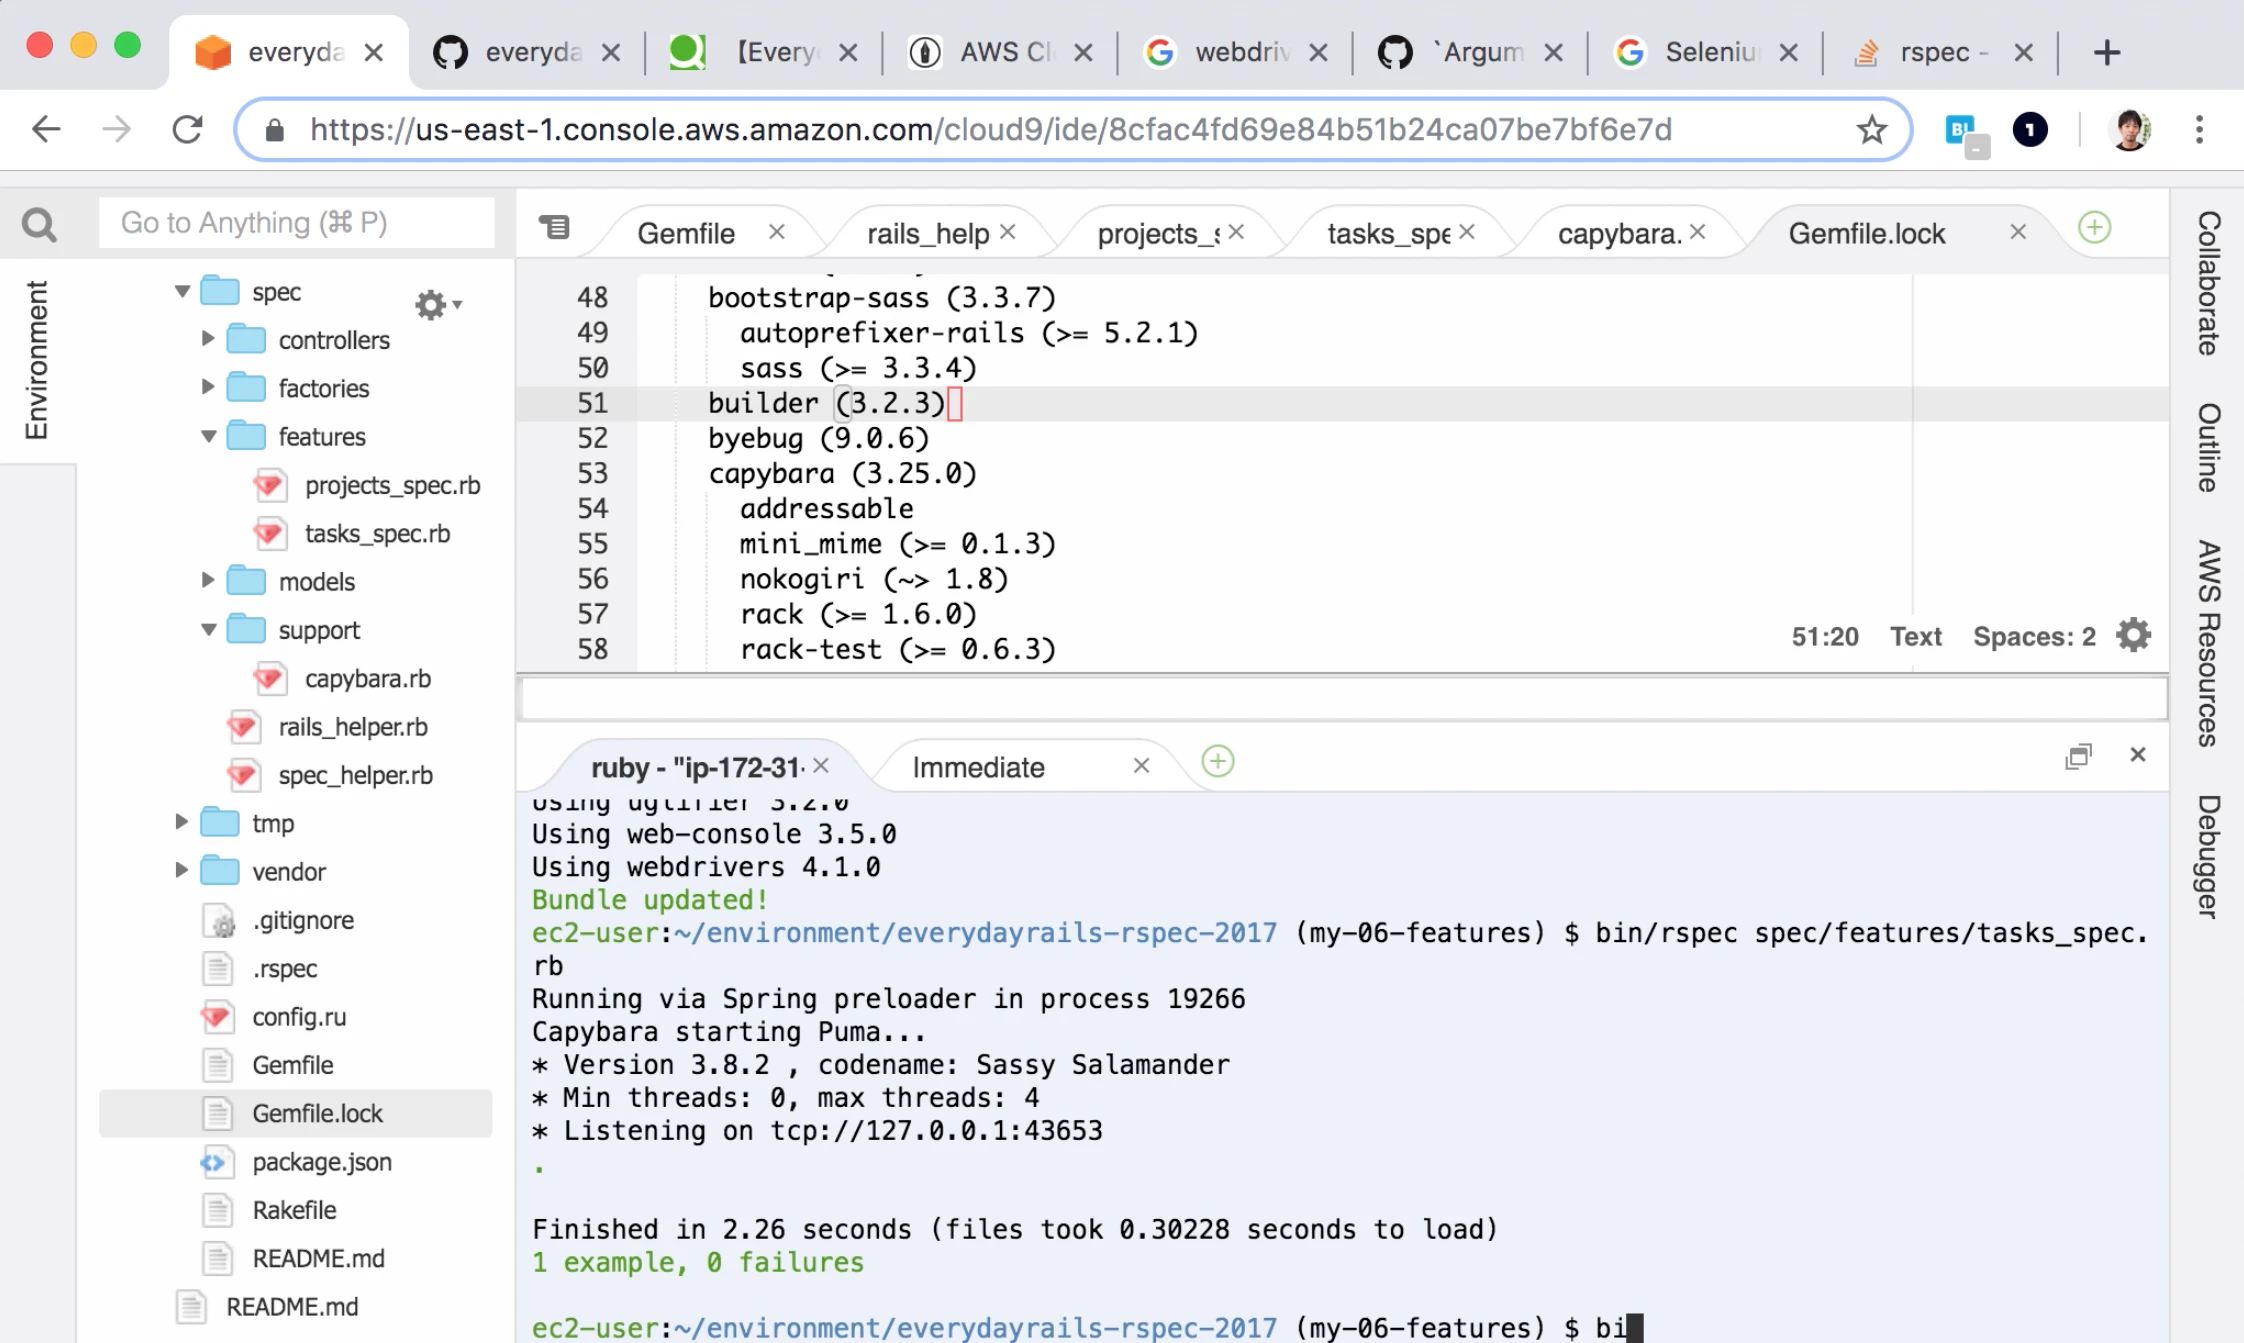Image resolution: width=2244 pixels, height=1343 pixels.
Task: Bookmark this page with star icon
Action: point(1872,129)
